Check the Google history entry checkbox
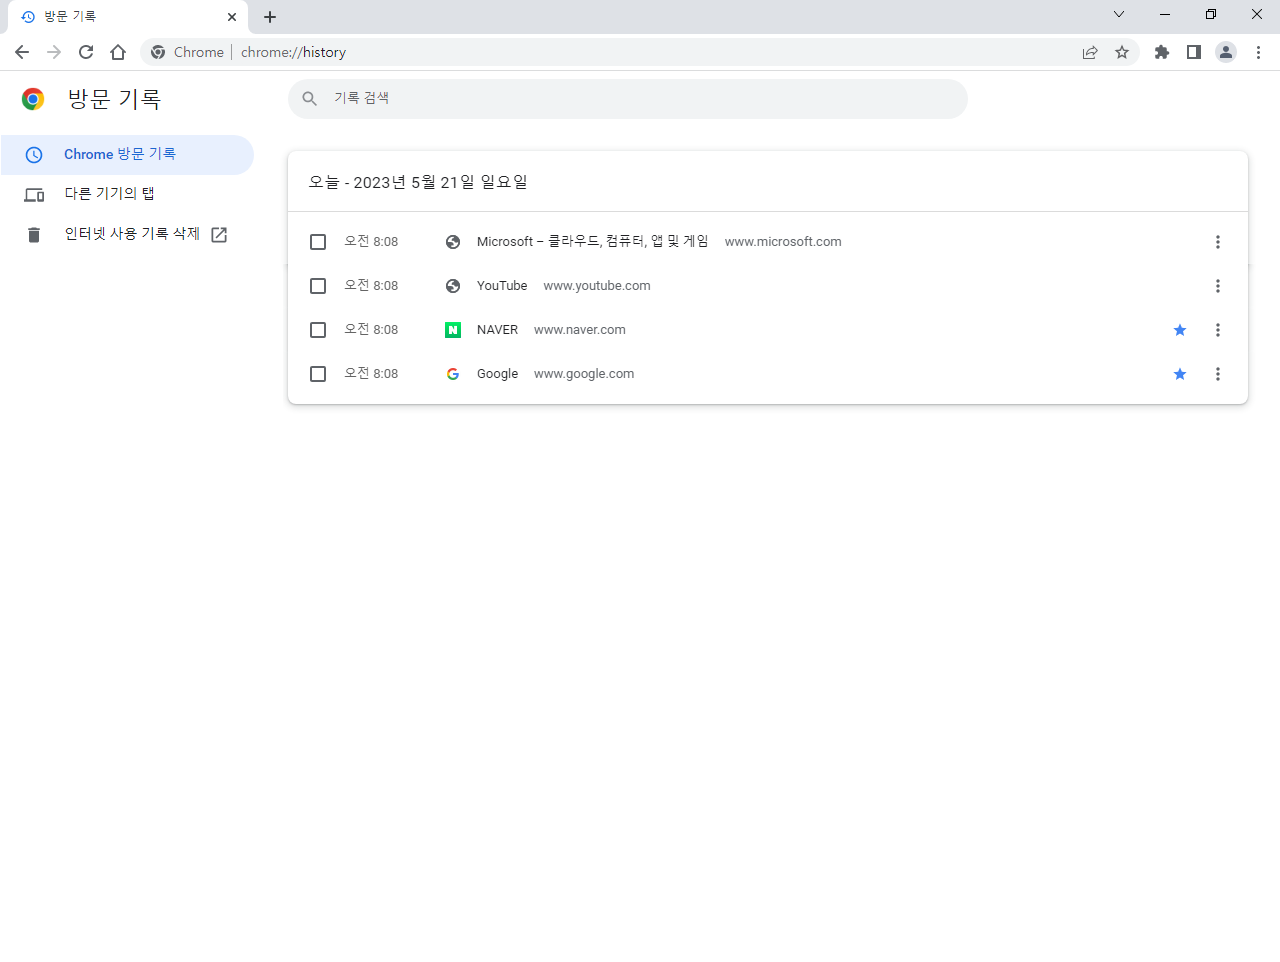 click(318, 374)
